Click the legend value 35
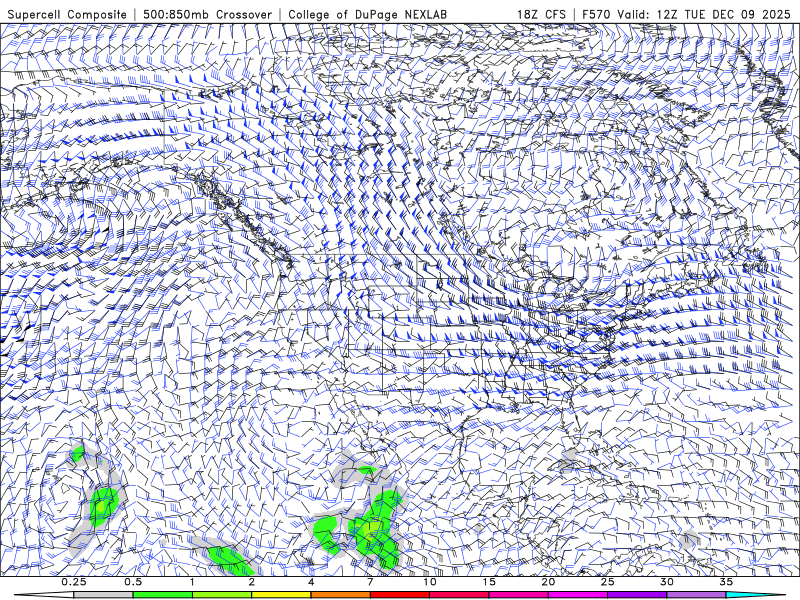 pyautogui.click(x=726, y=582)
